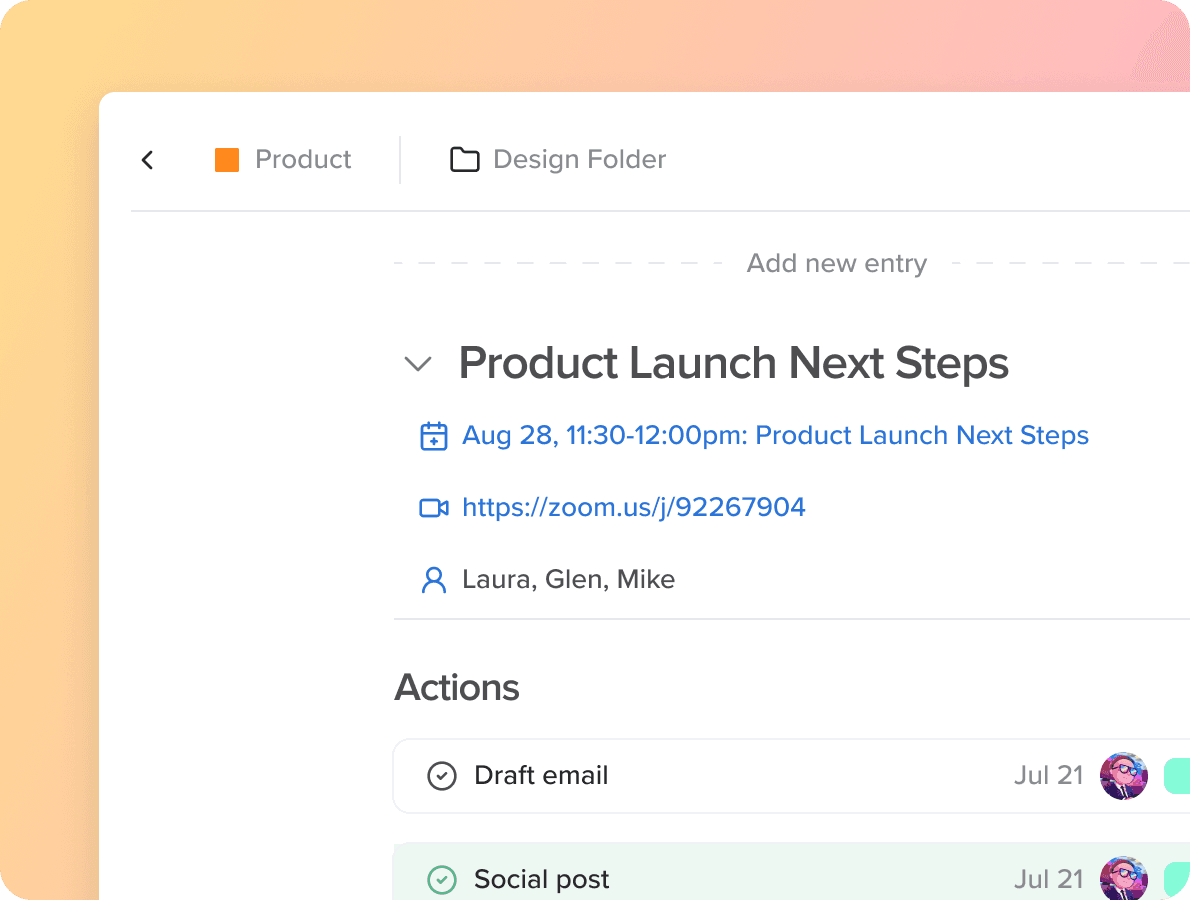Click the Design Folder folder icon

tap(464, 159)
